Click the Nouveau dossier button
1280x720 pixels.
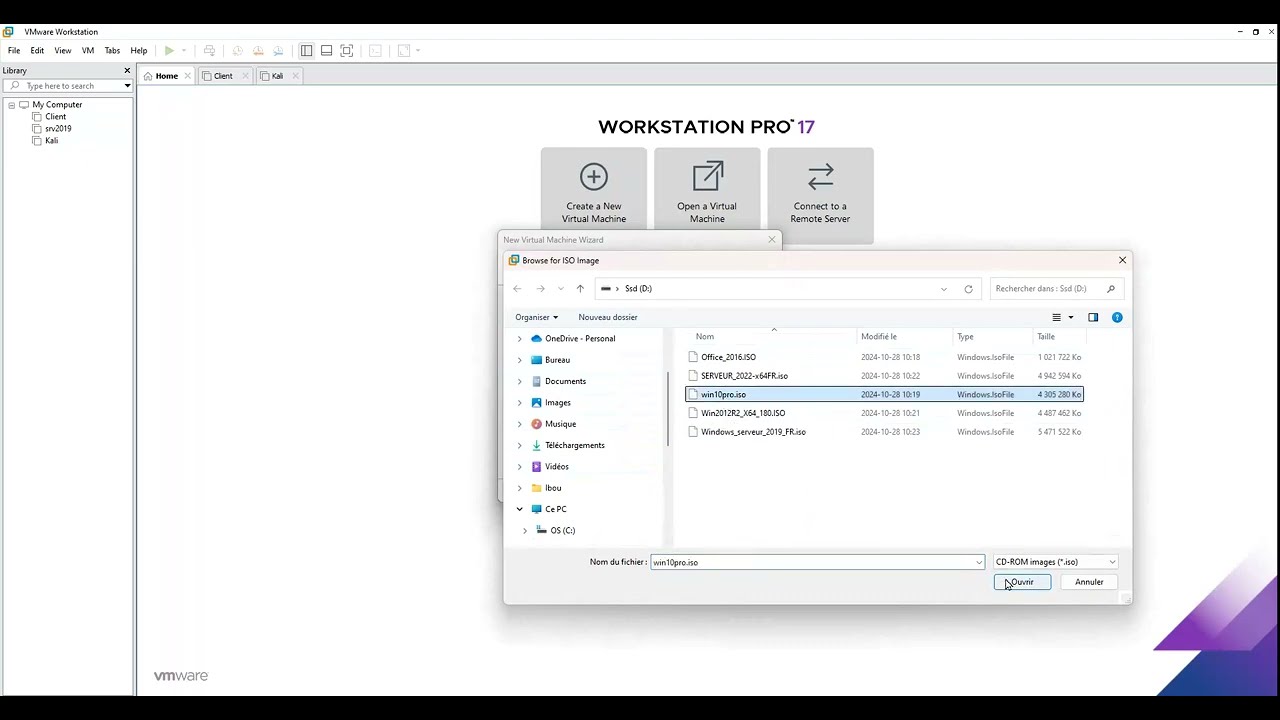pos(608,317)
